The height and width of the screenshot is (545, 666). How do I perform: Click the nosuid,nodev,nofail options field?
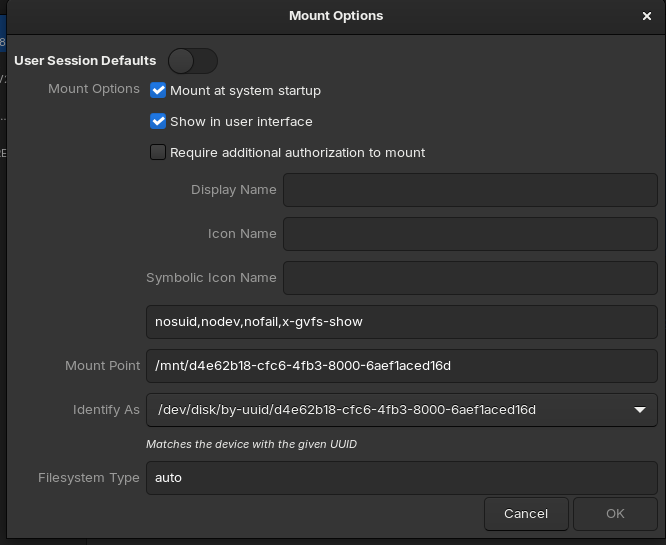point(401,322)
